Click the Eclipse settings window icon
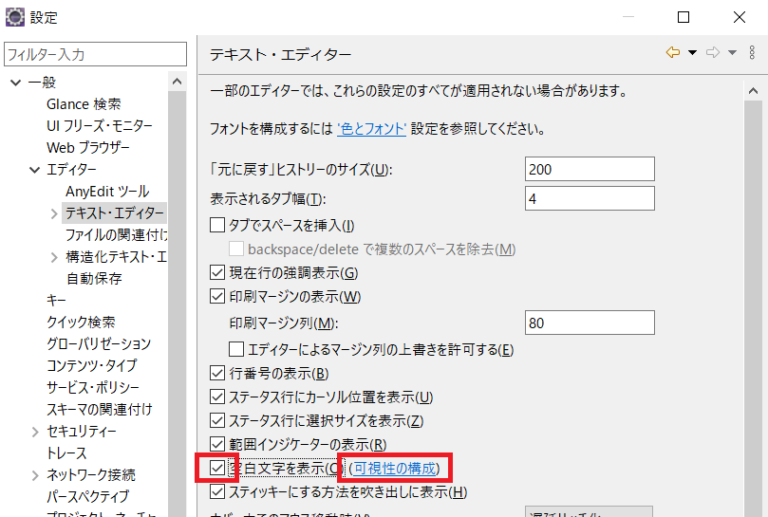 tap(15, 16)
